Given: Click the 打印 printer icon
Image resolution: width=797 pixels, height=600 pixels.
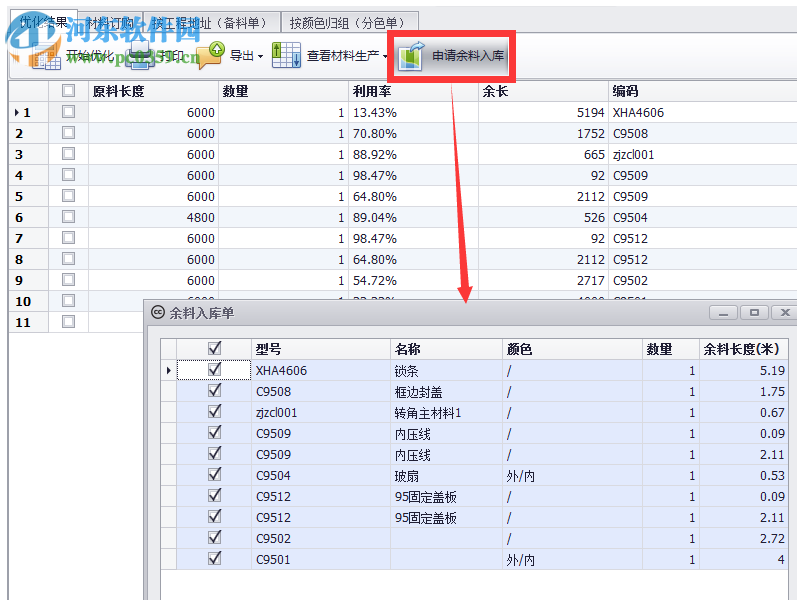Looking at the screenshot, I should 139,55.
